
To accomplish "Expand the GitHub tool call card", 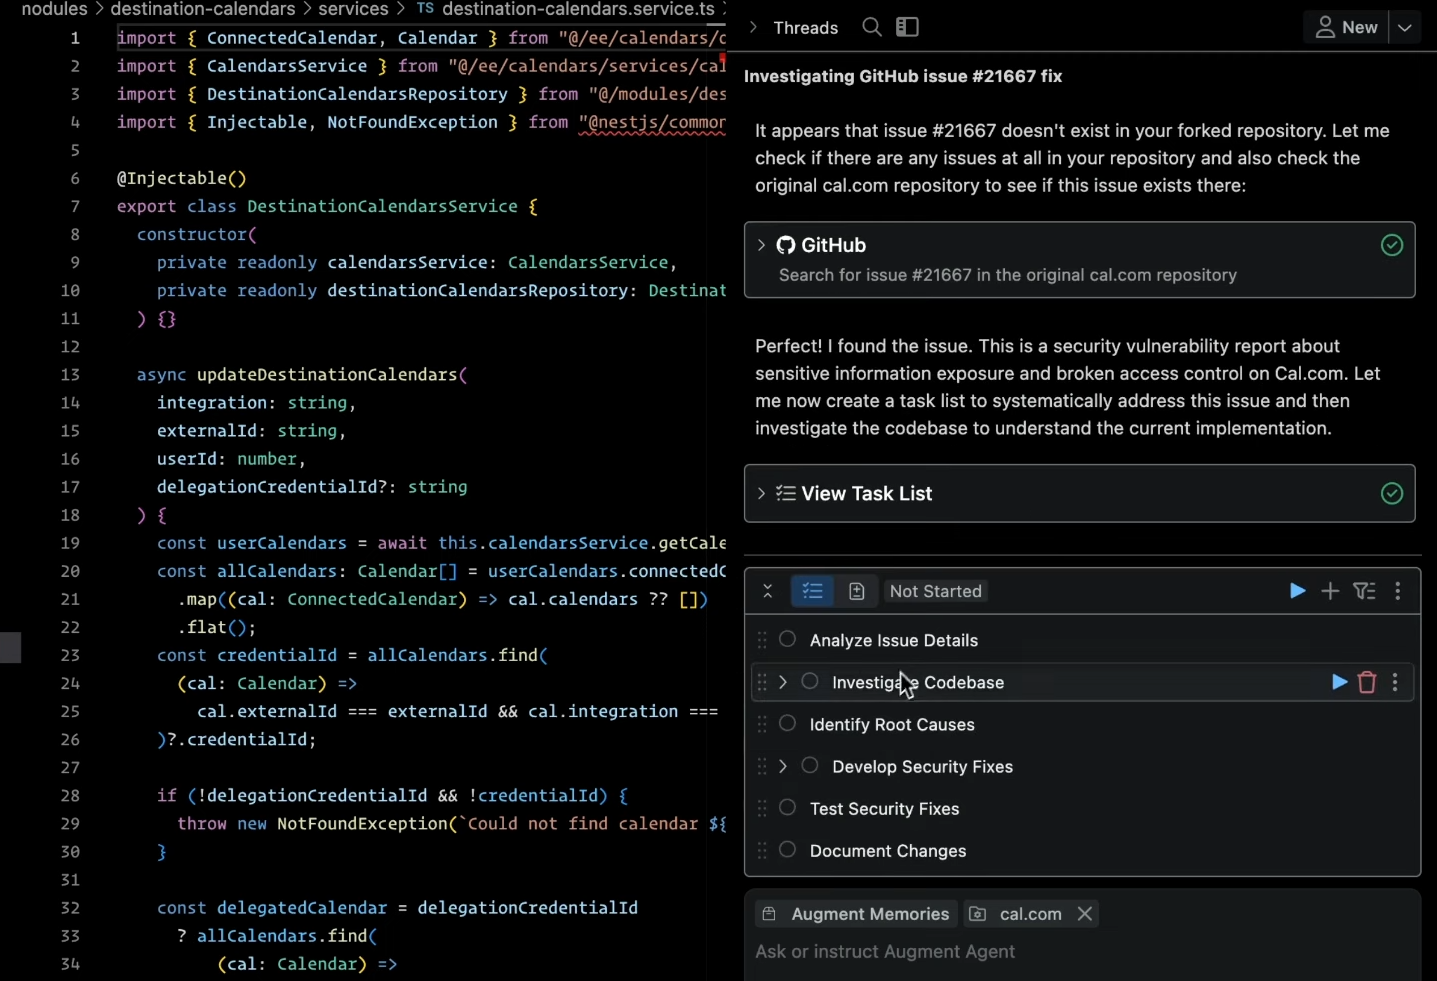I will click(761, 245).
